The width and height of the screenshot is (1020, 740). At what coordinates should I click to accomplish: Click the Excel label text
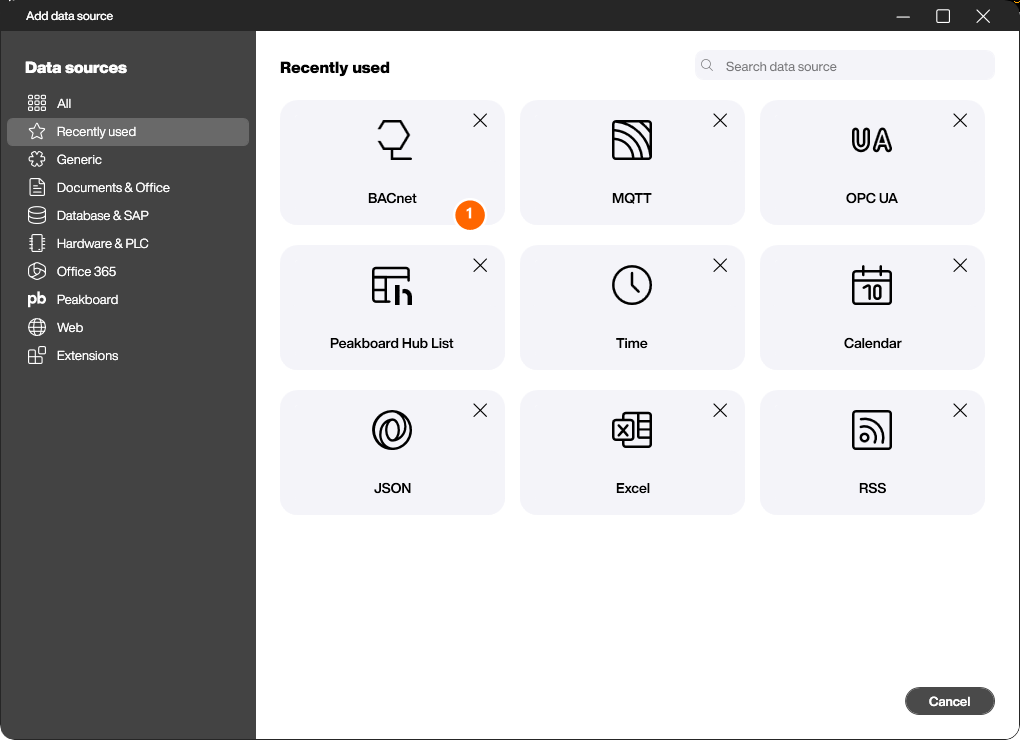(x=632, y=488)
